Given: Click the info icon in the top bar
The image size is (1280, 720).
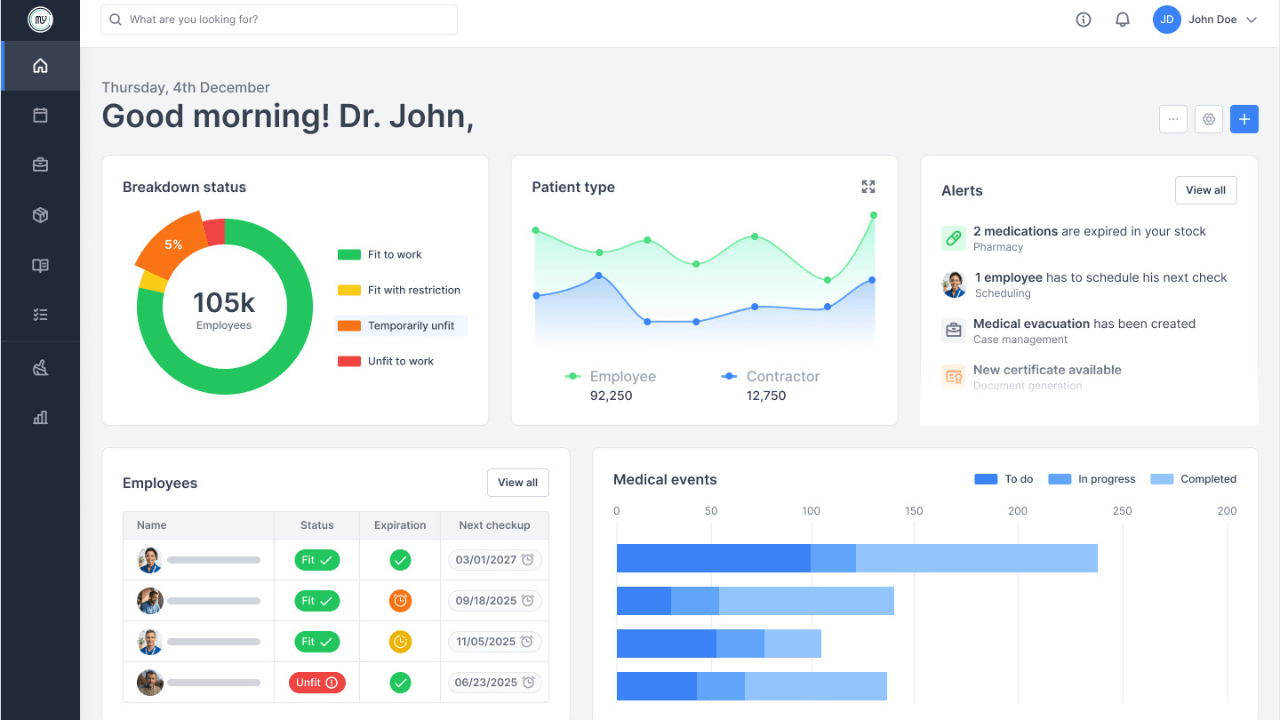Looking at the screenshot, I should pos(1083,19).
